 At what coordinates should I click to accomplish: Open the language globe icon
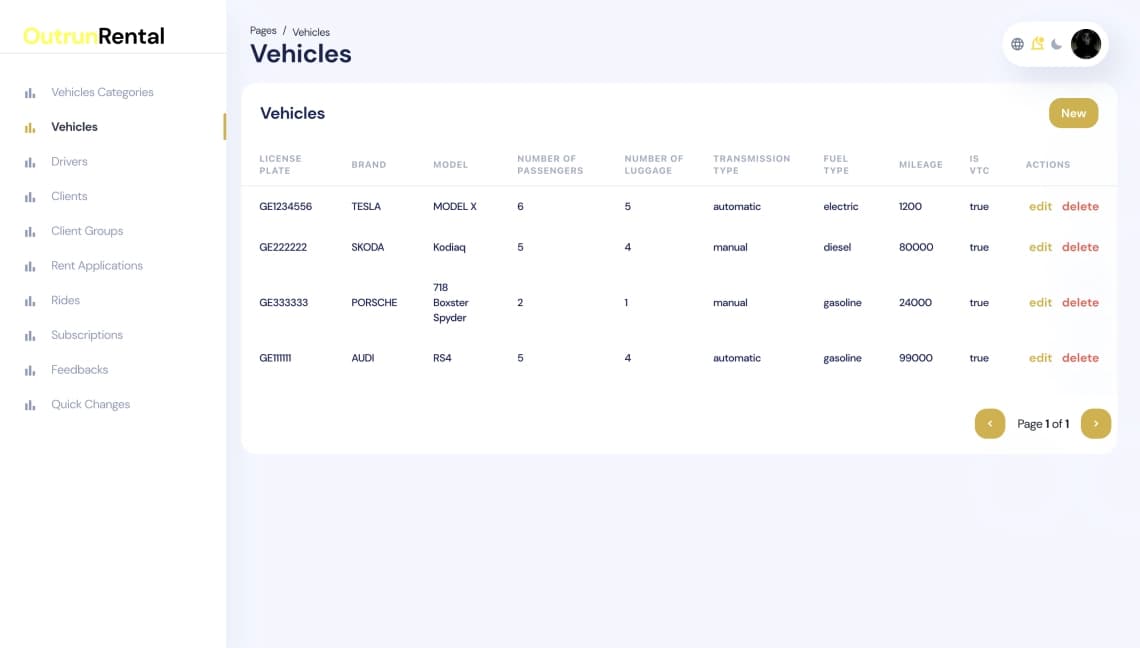coord(1017,44)
